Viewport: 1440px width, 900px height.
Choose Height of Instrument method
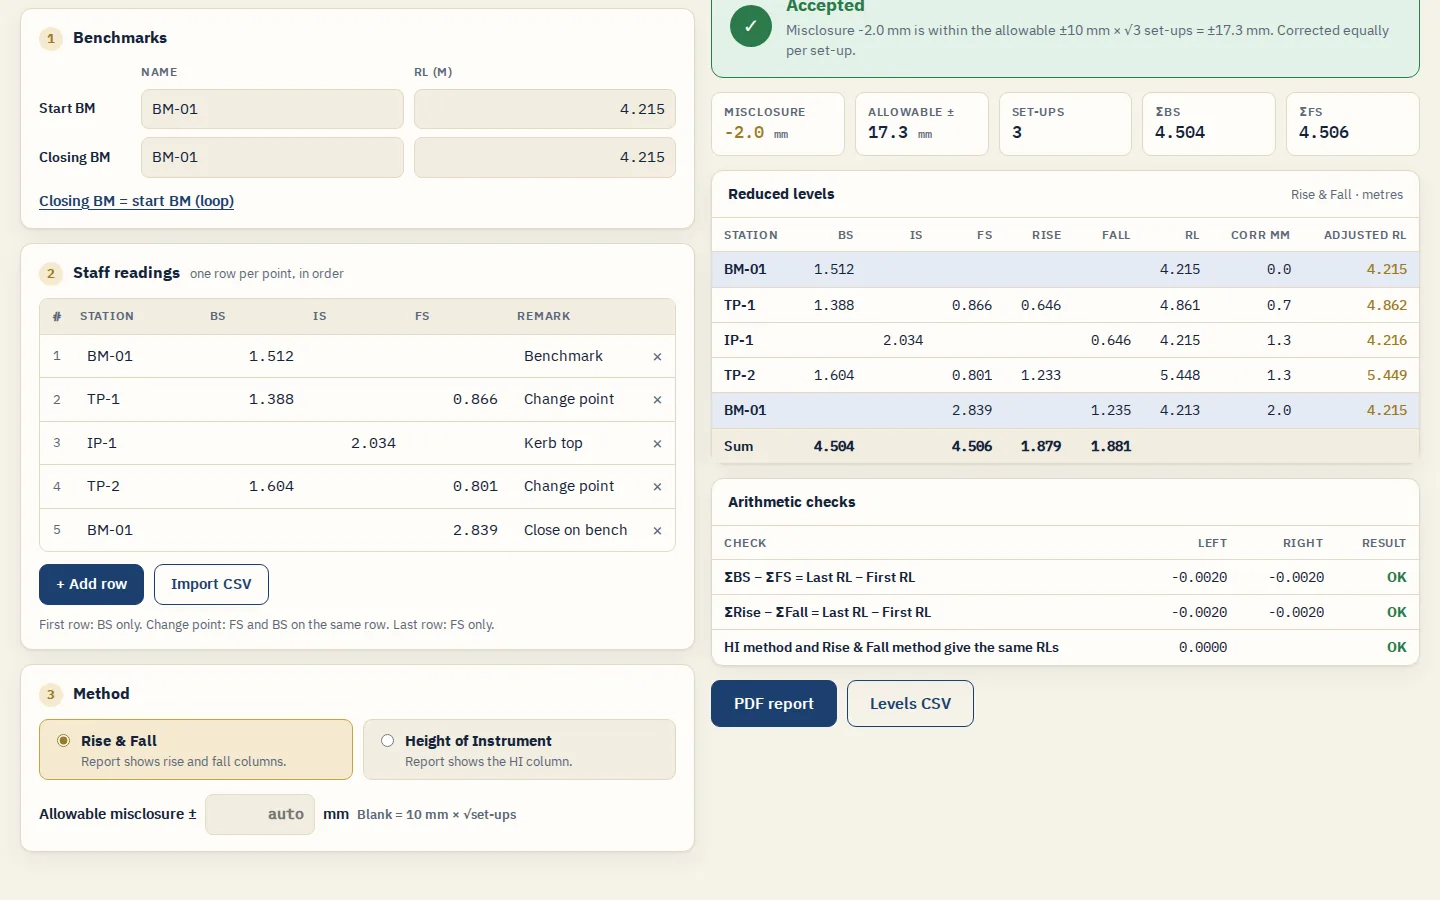pos(519,750)
